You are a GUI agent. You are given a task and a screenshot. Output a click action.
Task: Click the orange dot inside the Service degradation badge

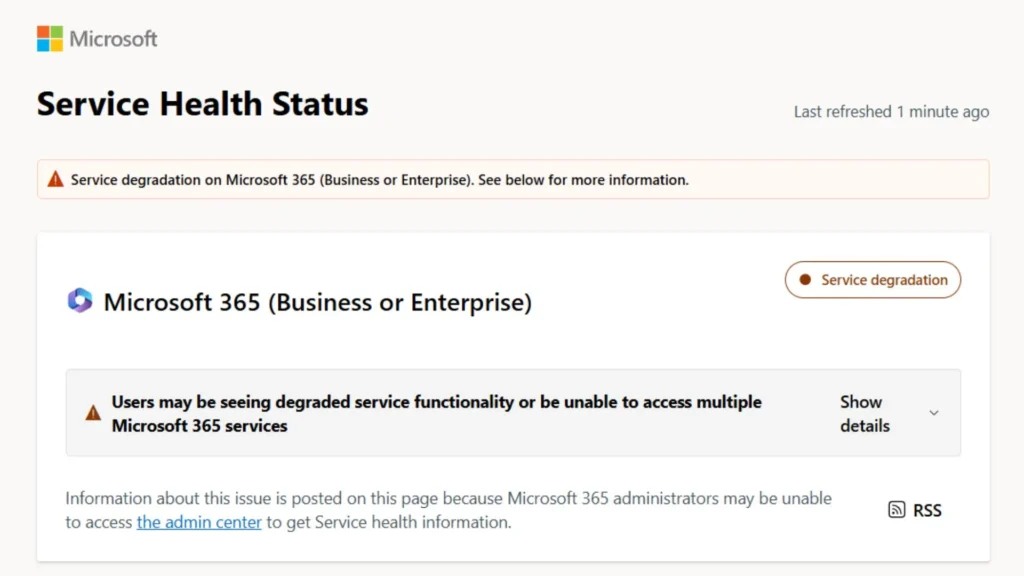[805, 280]
